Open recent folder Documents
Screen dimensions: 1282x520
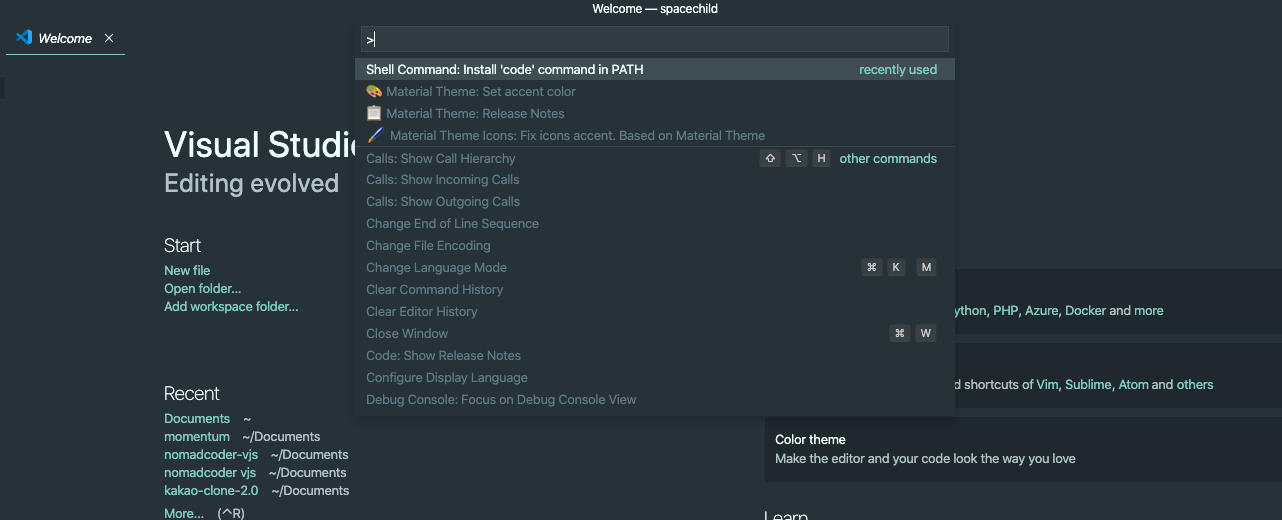coord(197,418)
